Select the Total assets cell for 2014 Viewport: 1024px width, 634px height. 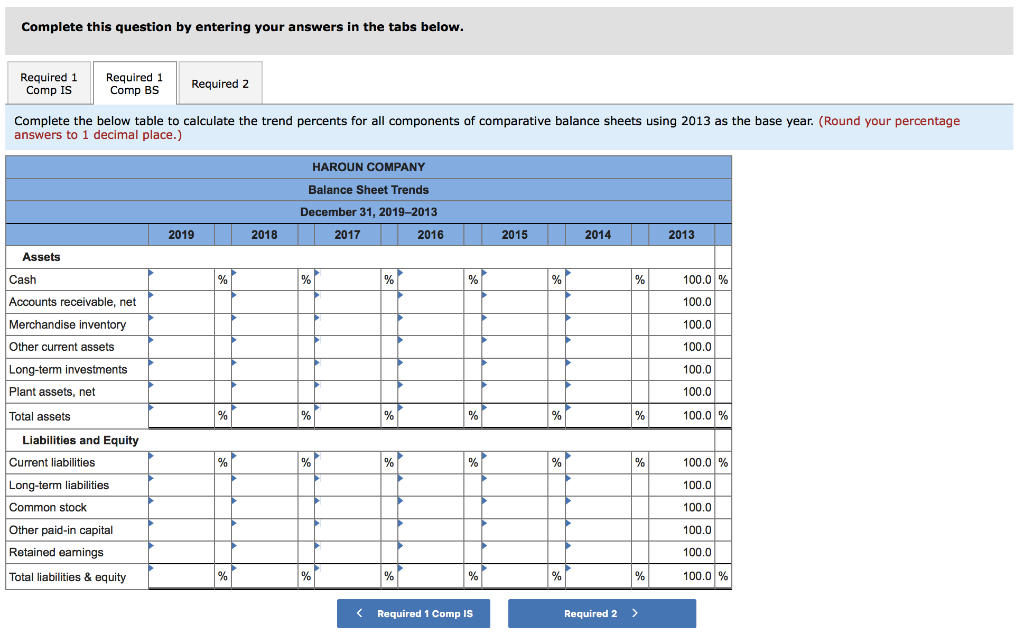coord(597,415)
